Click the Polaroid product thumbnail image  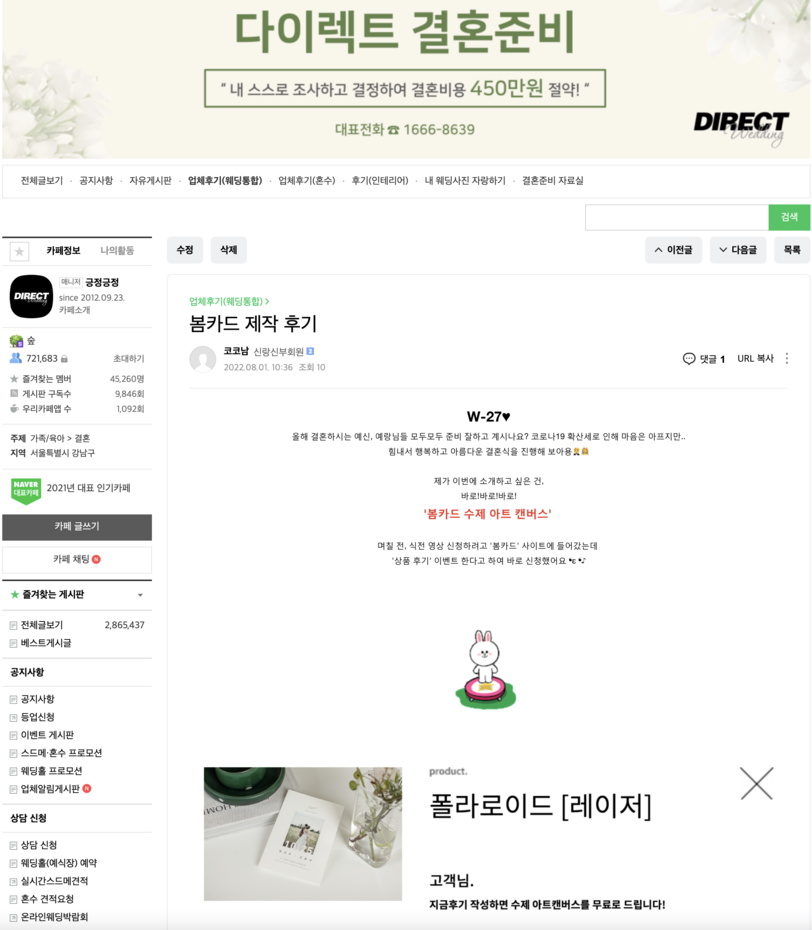(302, 833)
